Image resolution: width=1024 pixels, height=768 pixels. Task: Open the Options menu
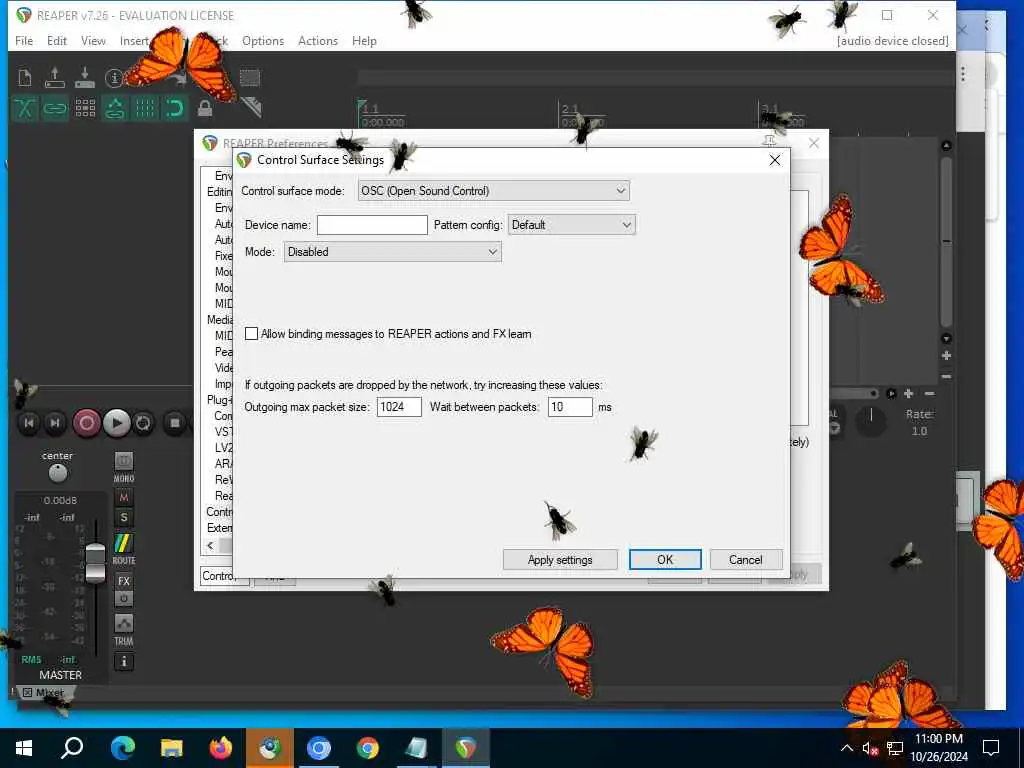[263, 40]
